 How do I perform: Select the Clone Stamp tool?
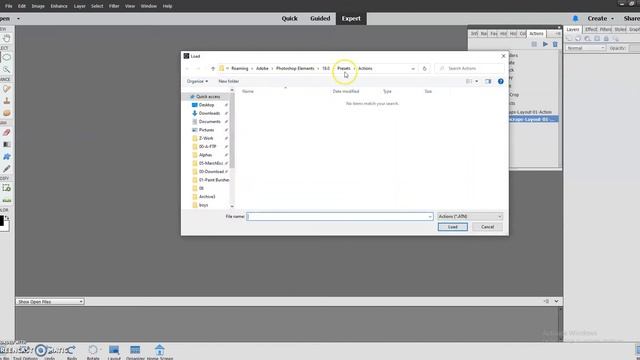point(7,101)
